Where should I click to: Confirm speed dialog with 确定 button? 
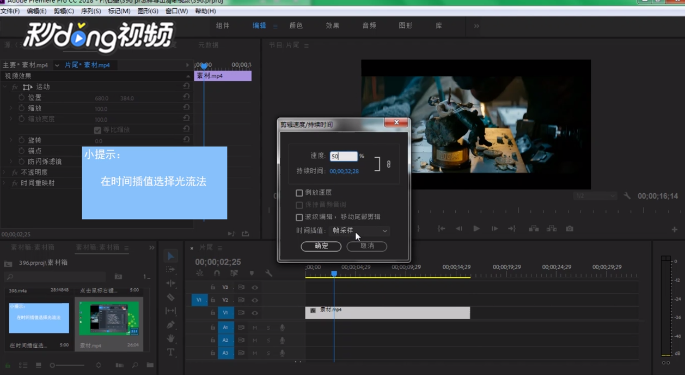tap(321, 246)
